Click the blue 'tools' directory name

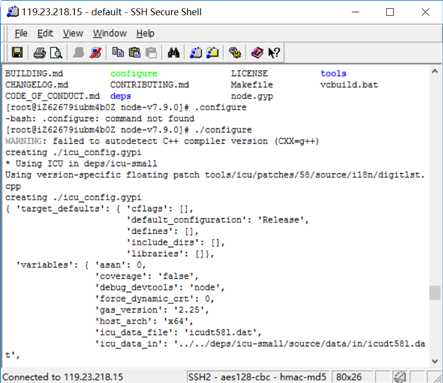(x=333, y=73)
